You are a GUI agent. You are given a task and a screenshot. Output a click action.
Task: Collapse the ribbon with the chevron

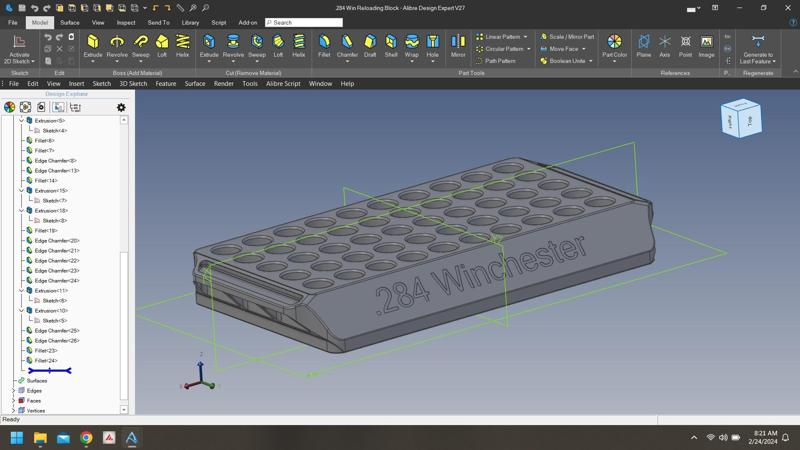[x=795, y=72]
